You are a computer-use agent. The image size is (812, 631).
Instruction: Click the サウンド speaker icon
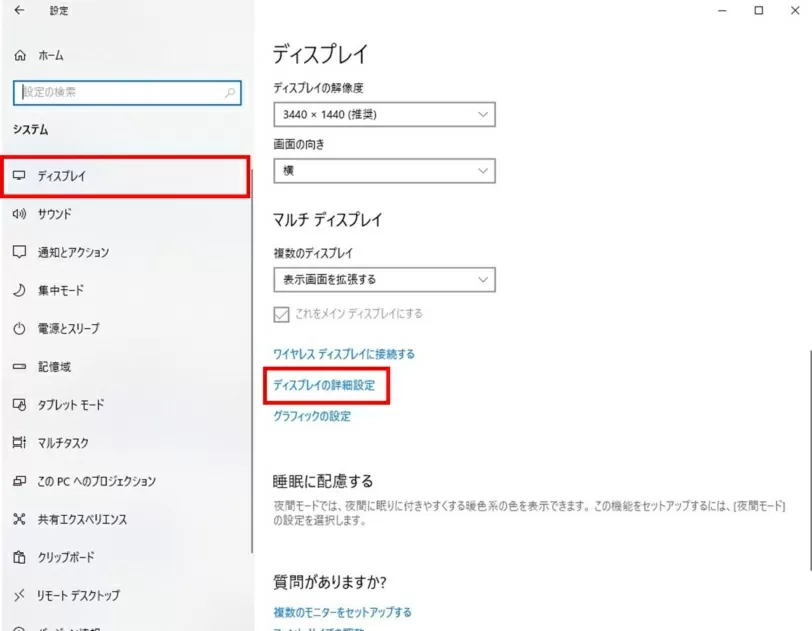point(19,213)
